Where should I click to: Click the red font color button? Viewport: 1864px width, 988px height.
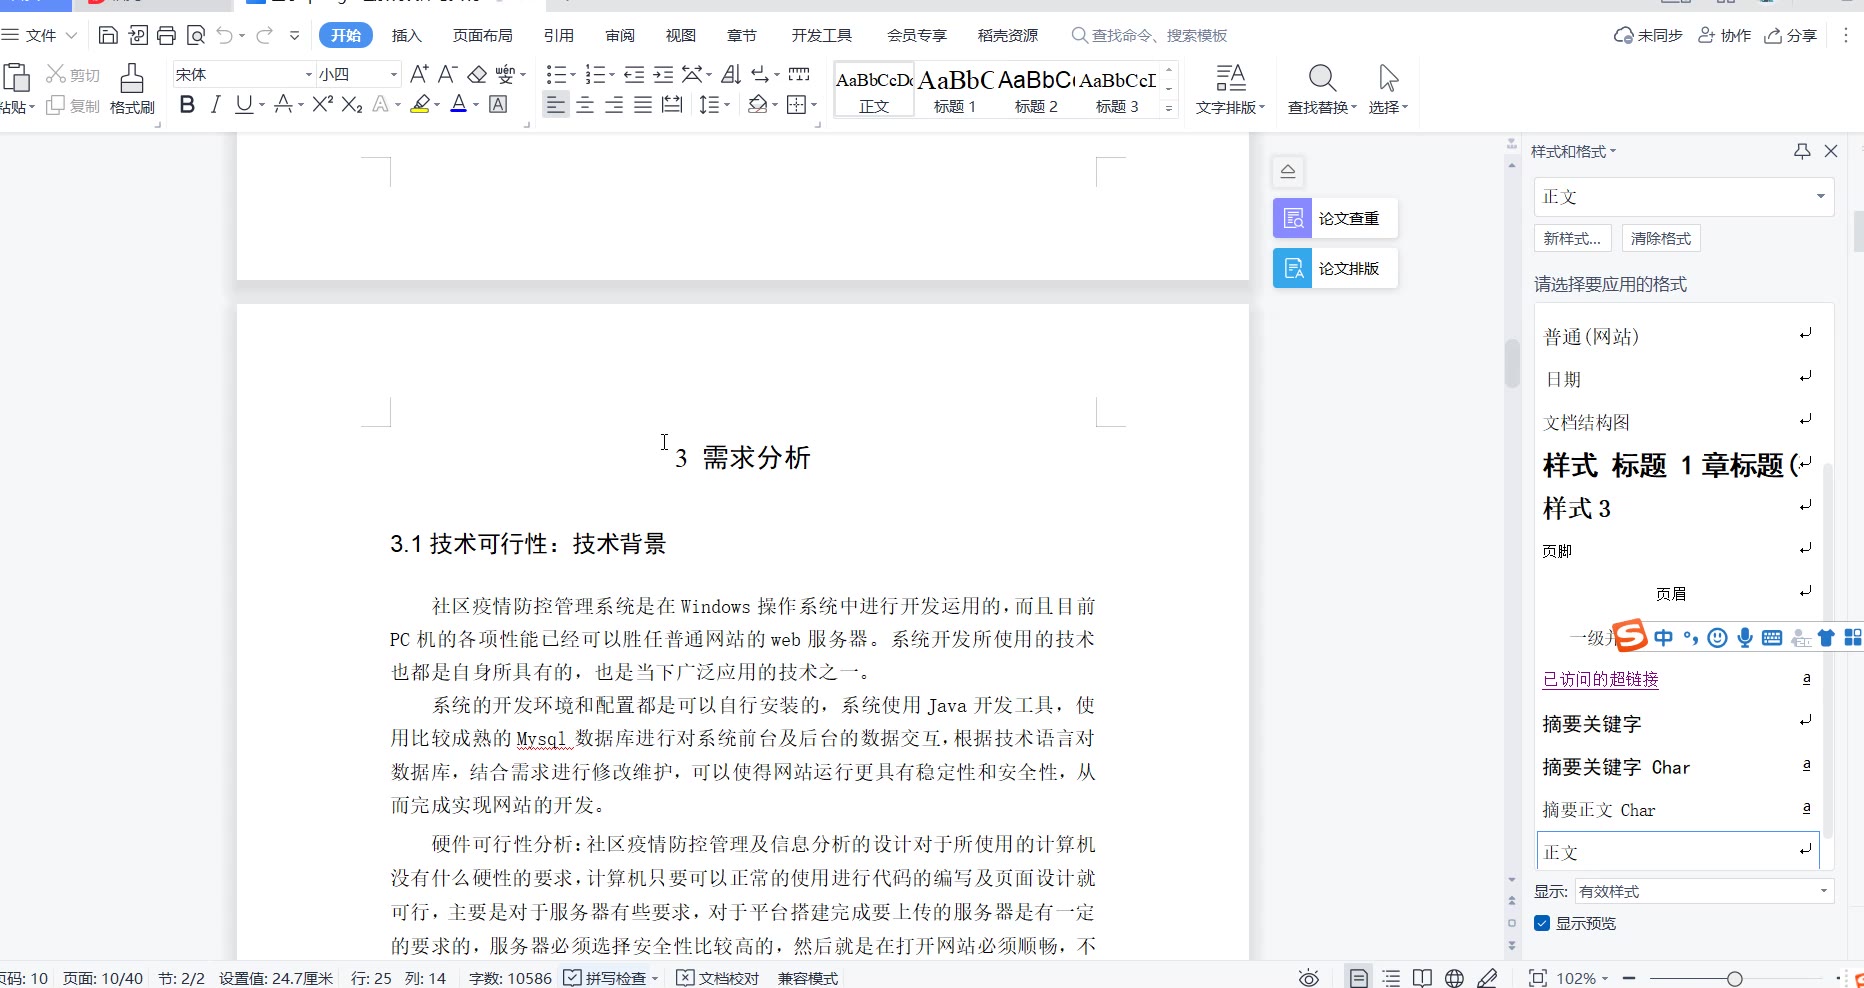(x=458, y=104)
